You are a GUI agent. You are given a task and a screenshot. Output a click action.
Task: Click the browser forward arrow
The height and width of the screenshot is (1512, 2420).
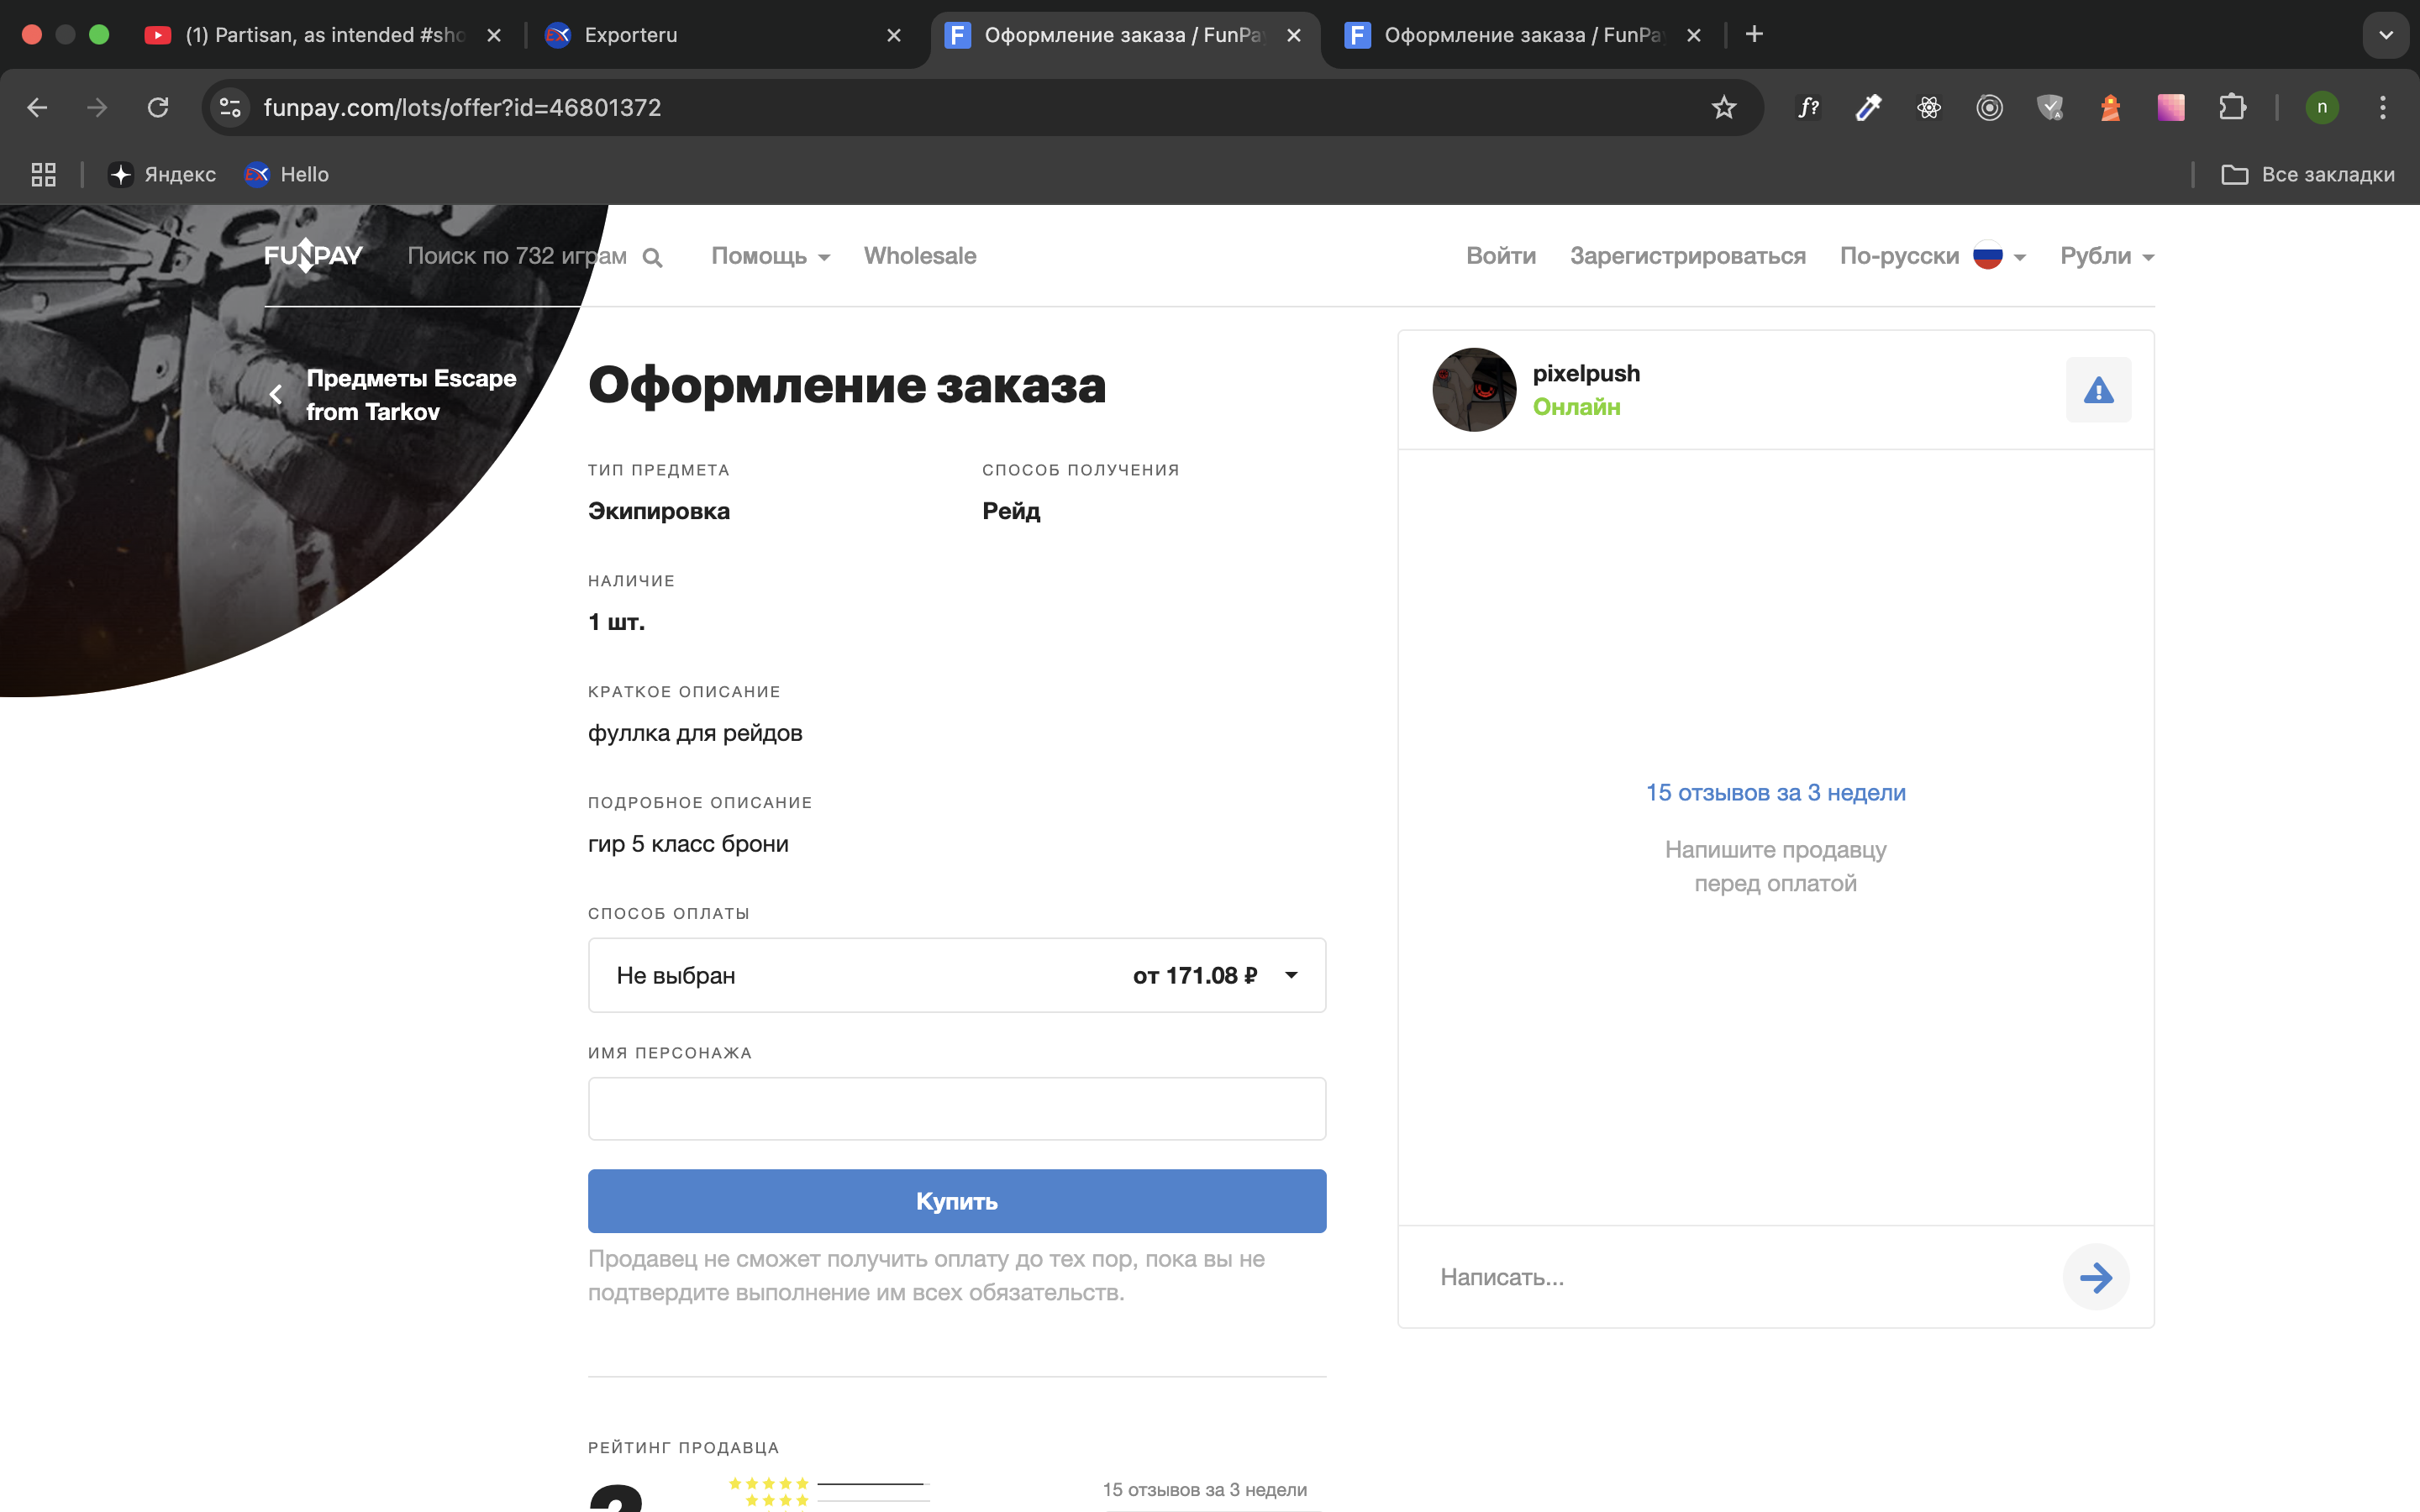tap(97, 108)
